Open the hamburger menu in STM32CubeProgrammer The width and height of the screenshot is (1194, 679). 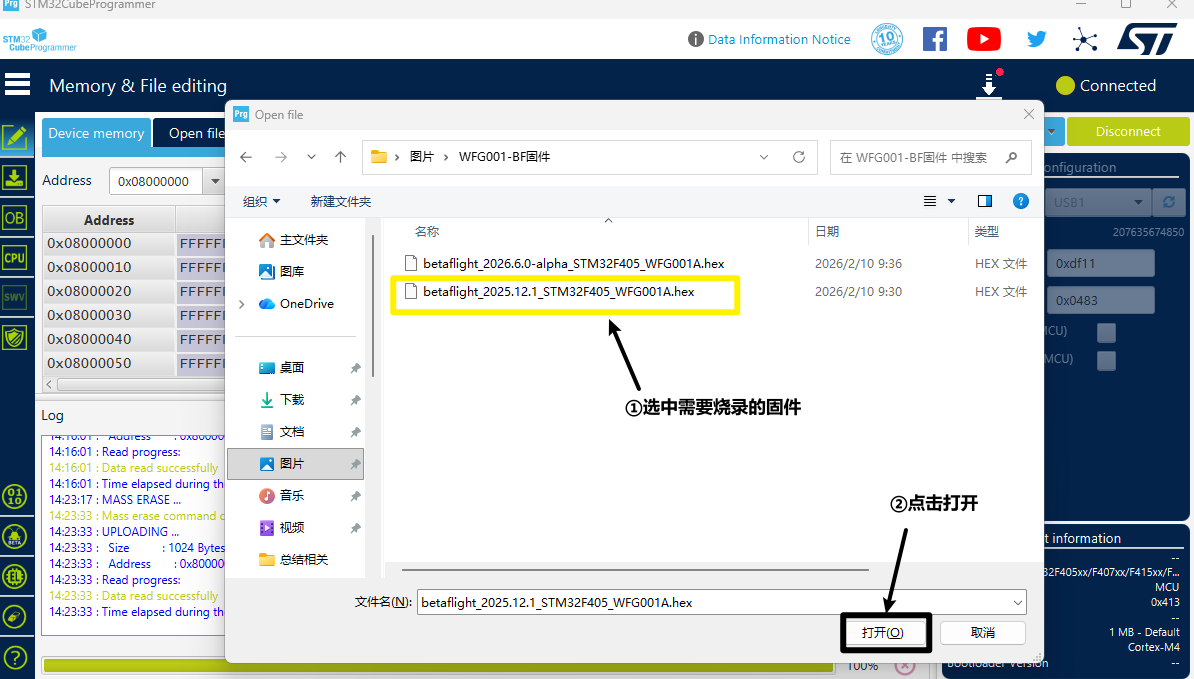tap(17, 85)
